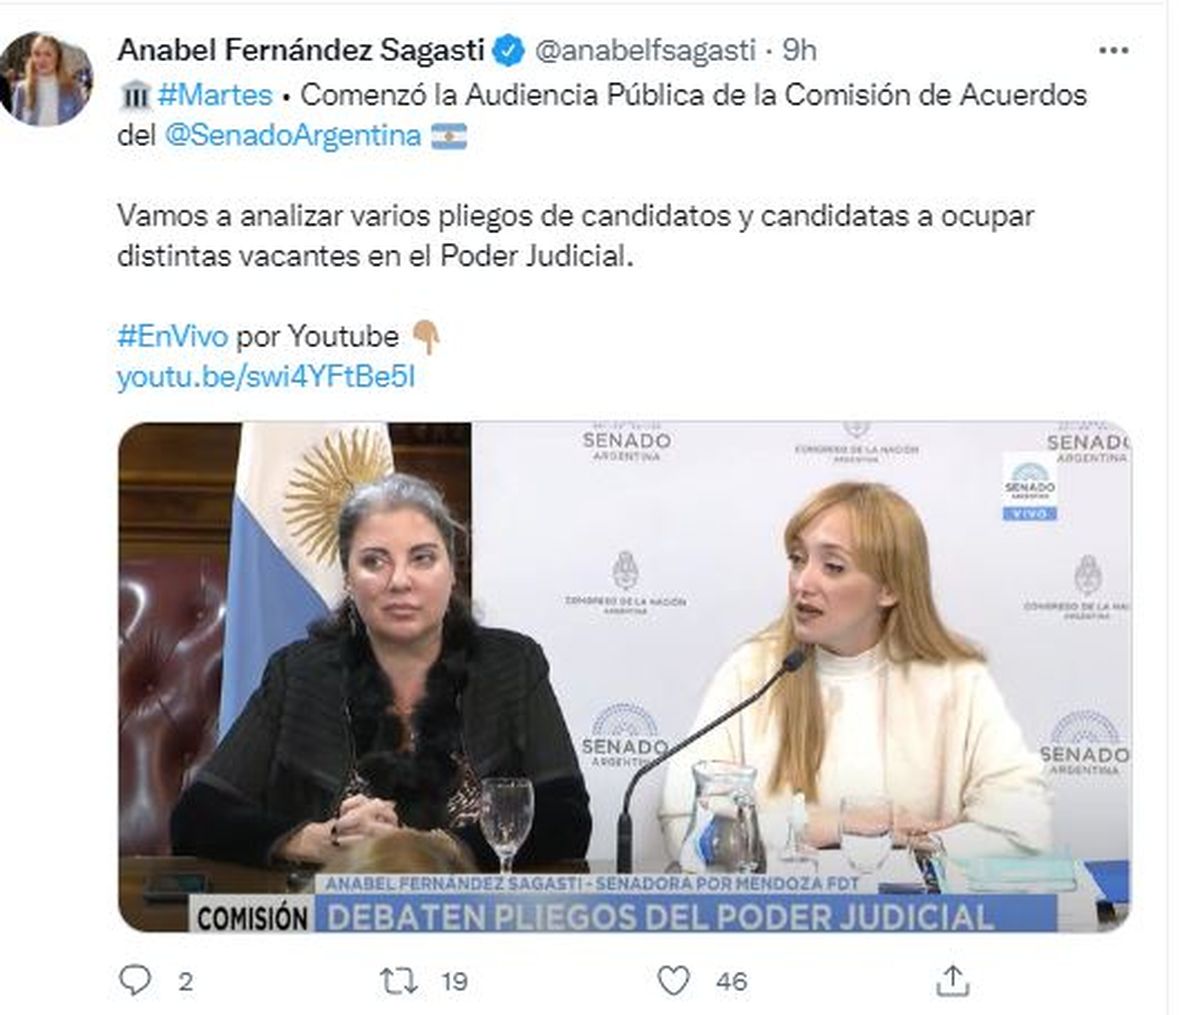Click the likes count 46
The width and height of the screenshot is (1200, 1015).
[732, 981]
